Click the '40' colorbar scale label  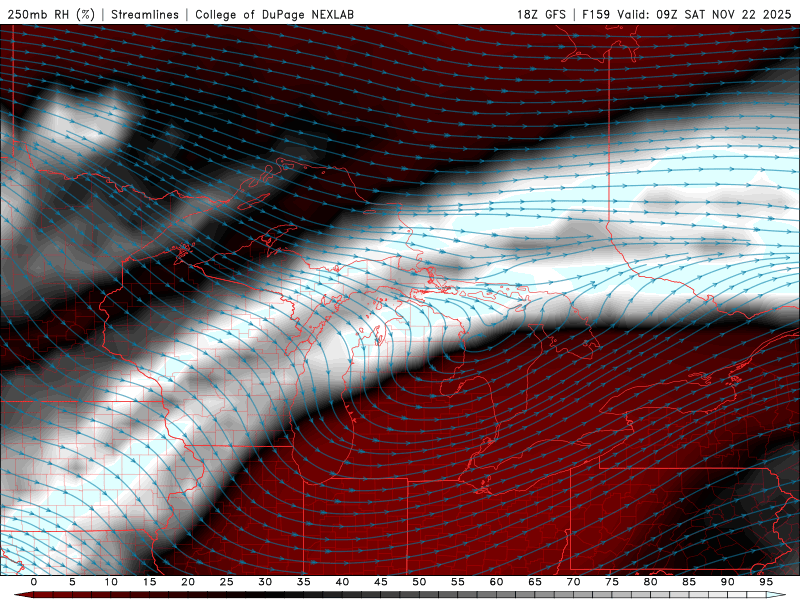(x=342, y=582)
